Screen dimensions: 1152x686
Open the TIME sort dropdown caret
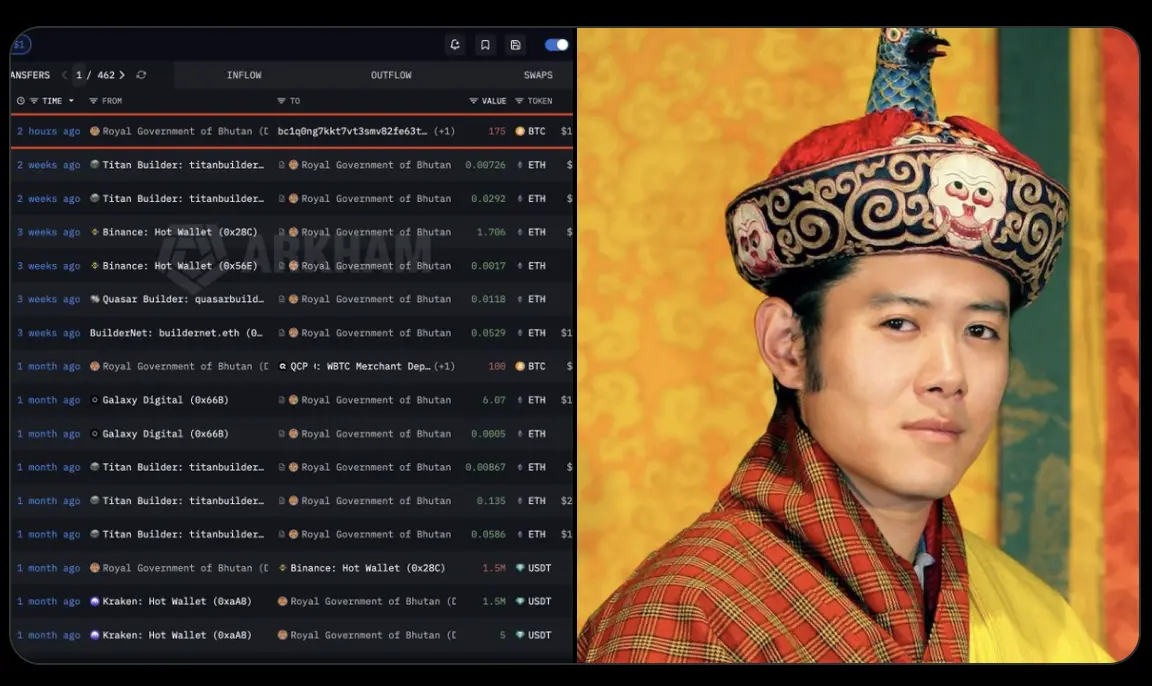(71, 101)
